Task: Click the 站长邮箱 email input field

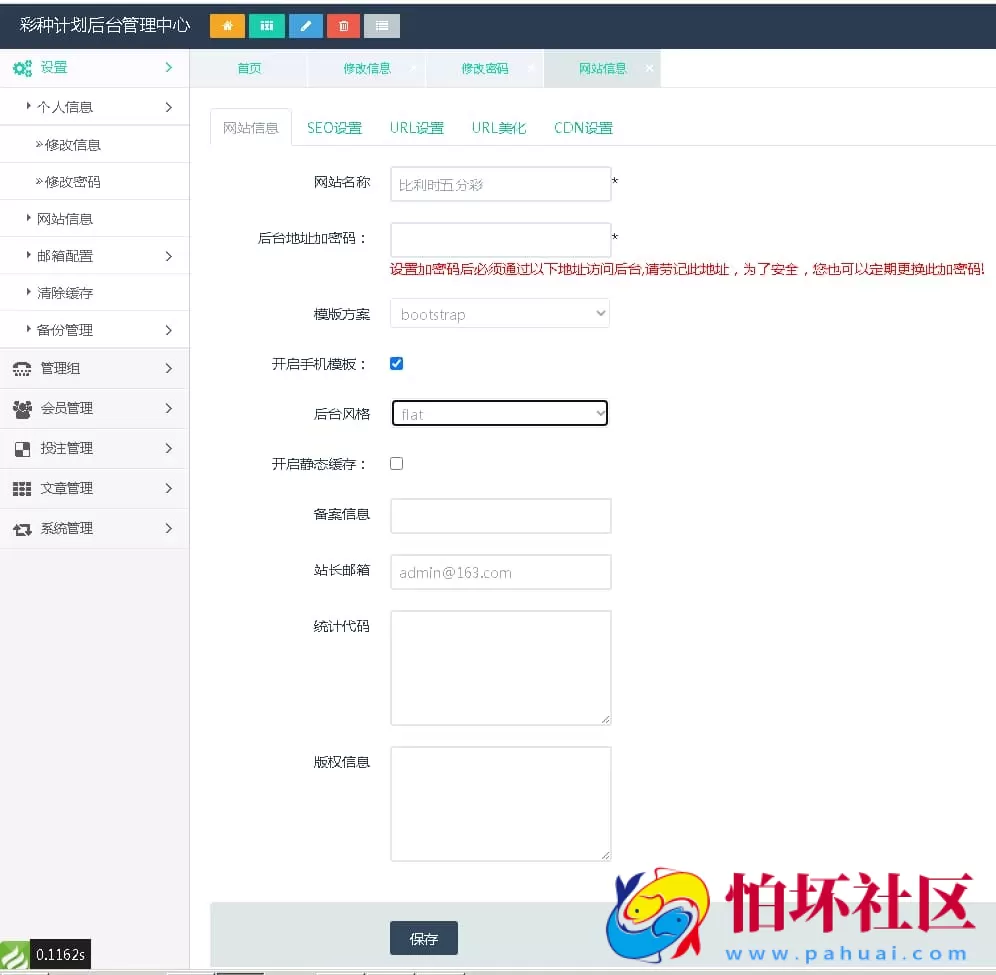Action: click(x=500, y=571)
